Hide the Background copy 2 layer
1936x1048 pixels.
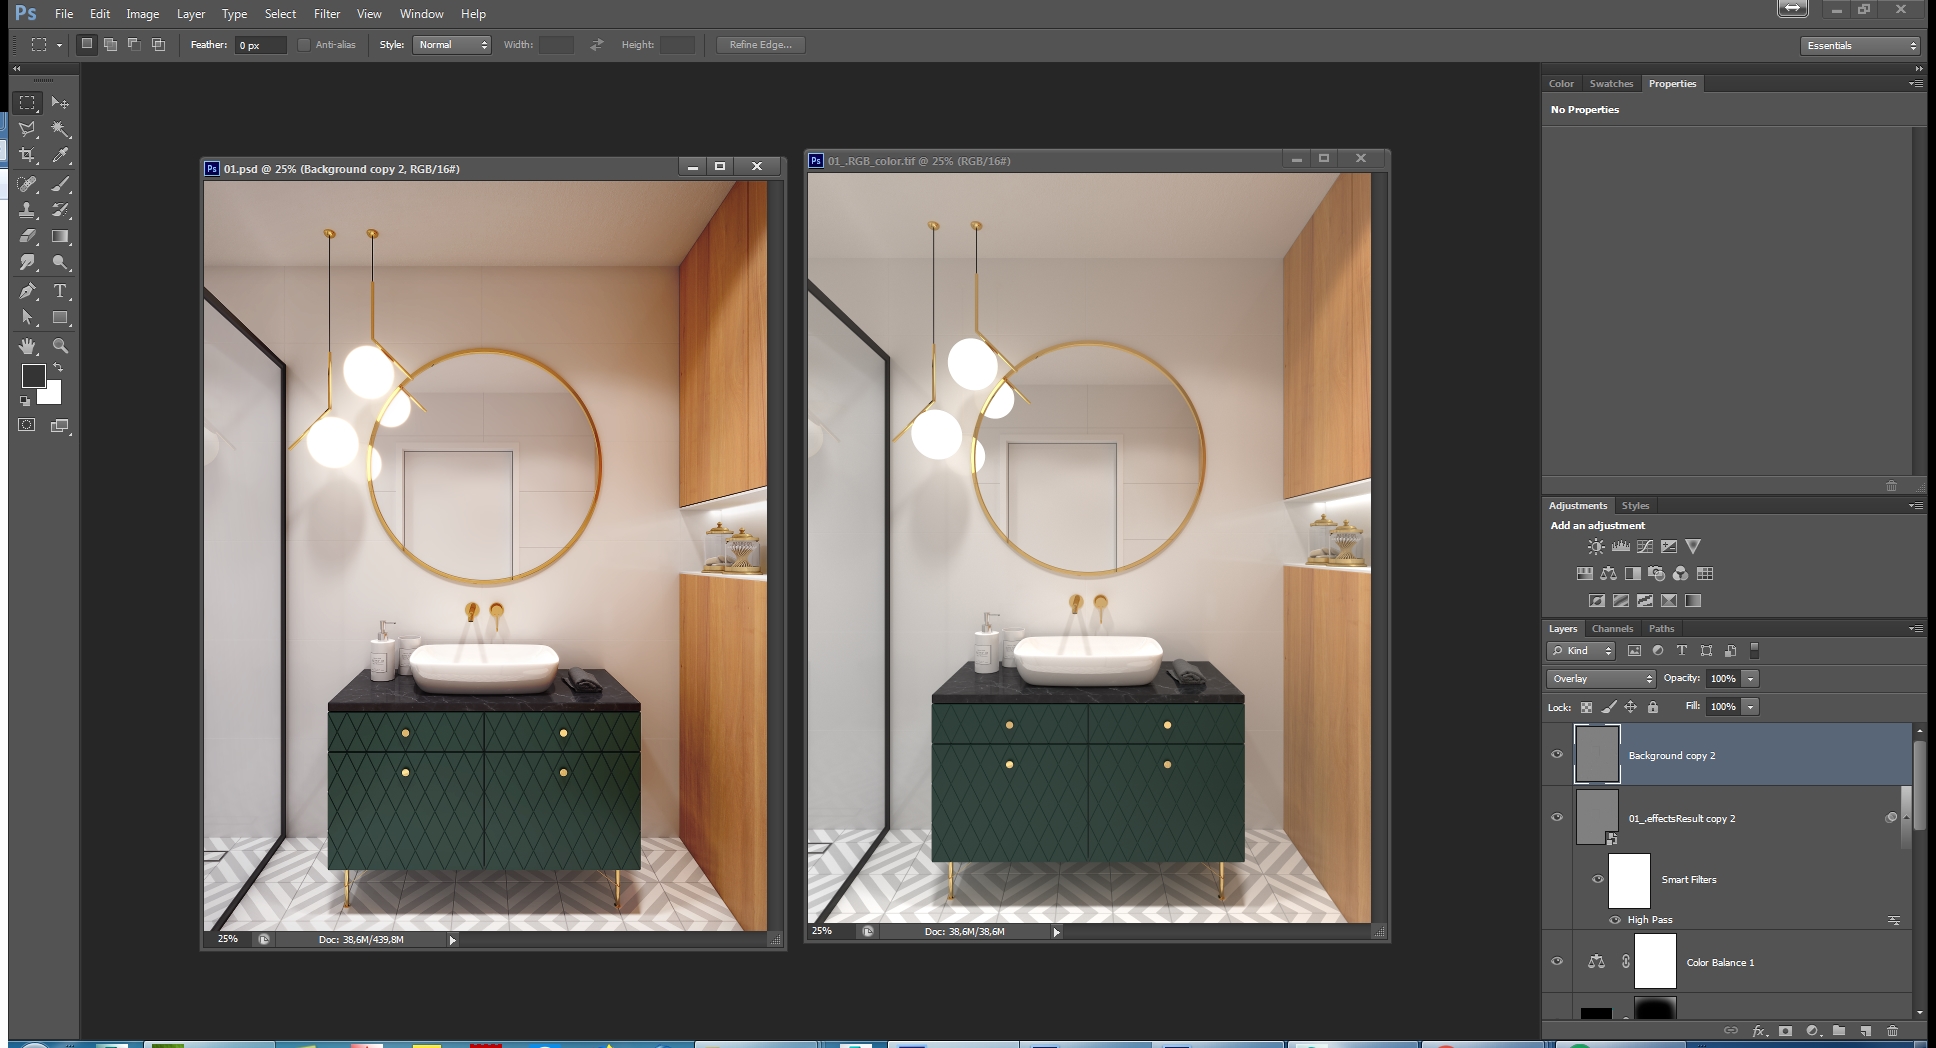[1557, 755]
